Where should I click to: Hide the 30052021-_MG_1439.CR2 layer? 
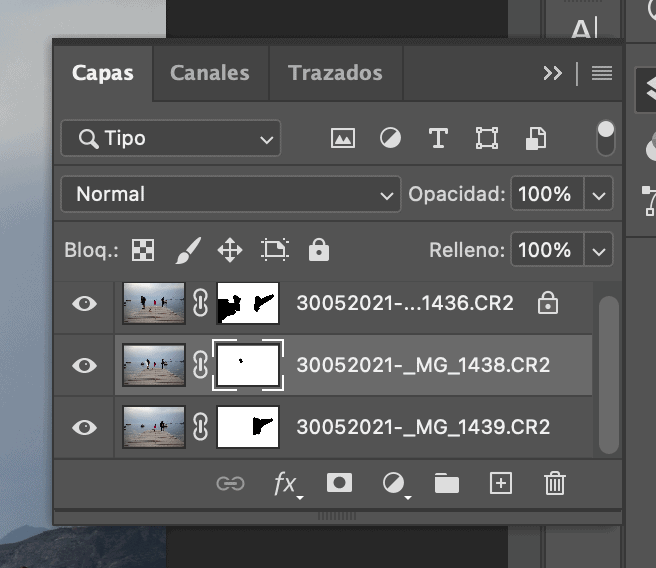(x=85, y=427)
